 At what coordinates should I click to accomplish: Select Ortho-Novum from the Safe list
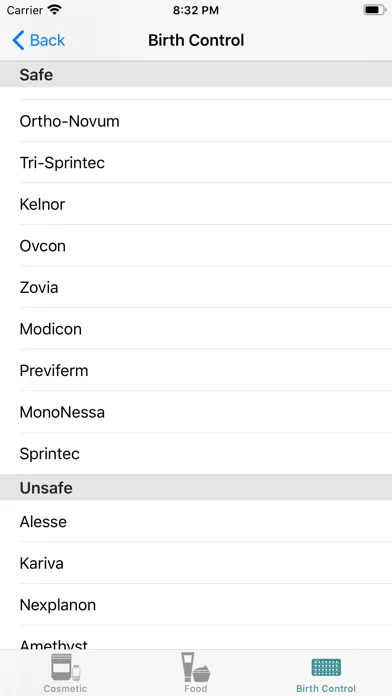[196, 121]
